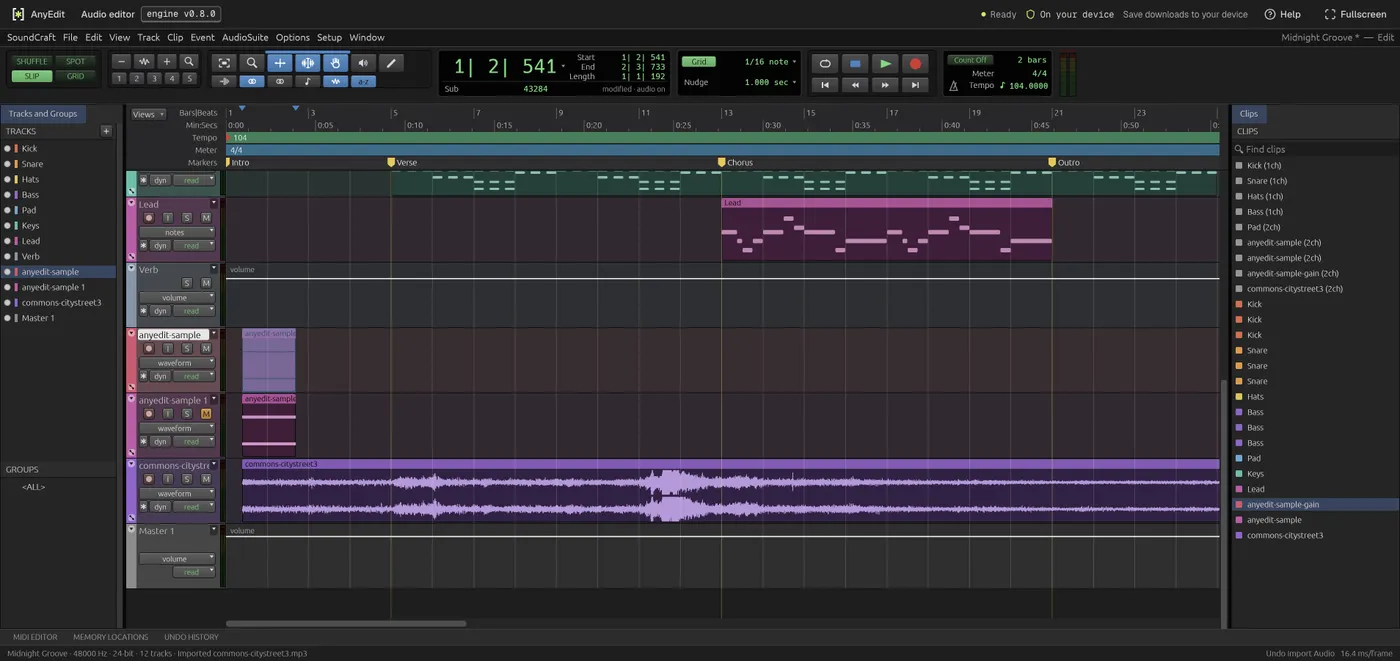
Task: Click the Loop playback button
Action: 825,63
